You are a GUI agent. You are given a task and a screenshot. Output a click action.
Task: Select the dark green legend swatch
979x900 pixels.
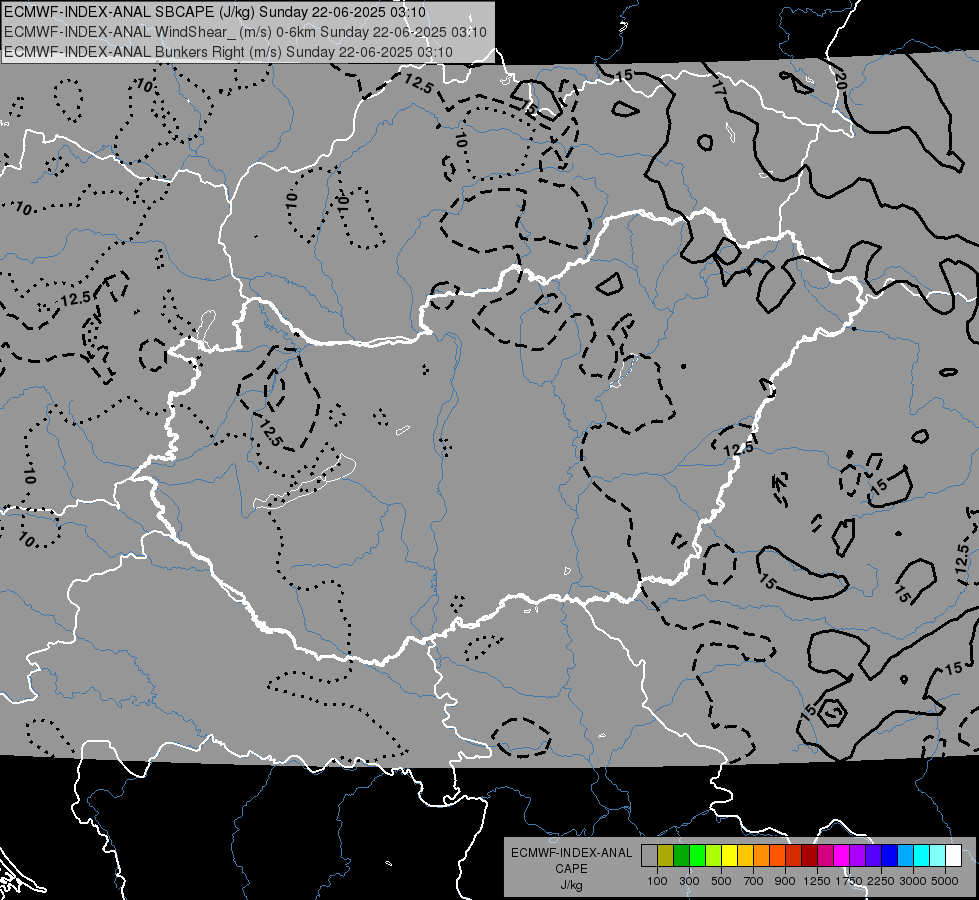point(681,856)
